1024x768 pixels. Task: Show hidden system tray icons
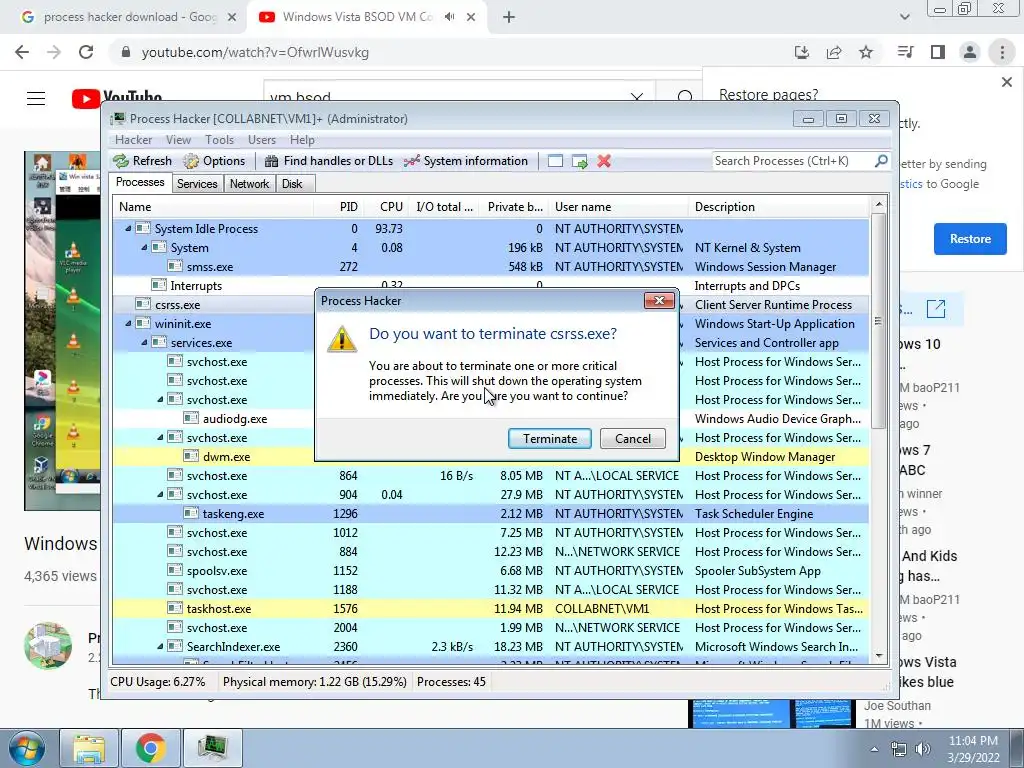click(x=874, y=750)
